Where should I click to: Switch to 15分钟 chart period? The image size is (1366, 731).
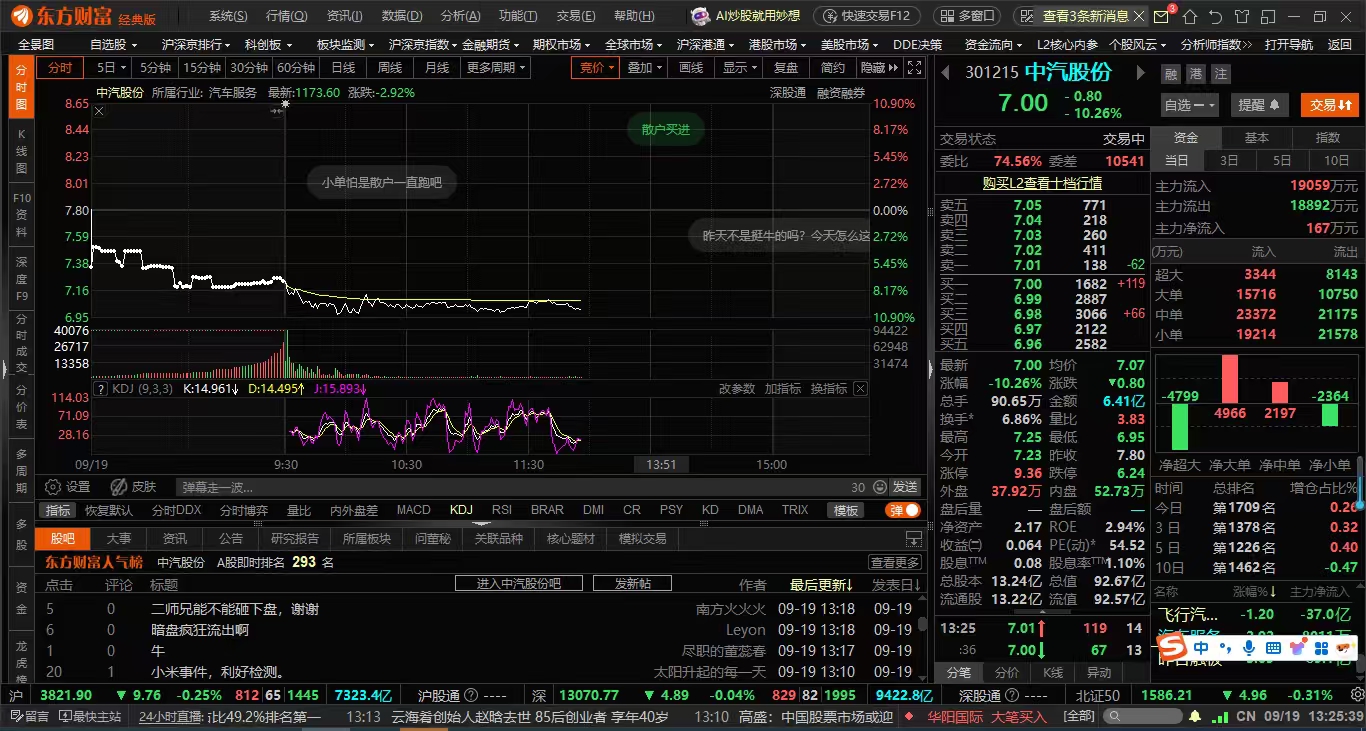[201, 67]
